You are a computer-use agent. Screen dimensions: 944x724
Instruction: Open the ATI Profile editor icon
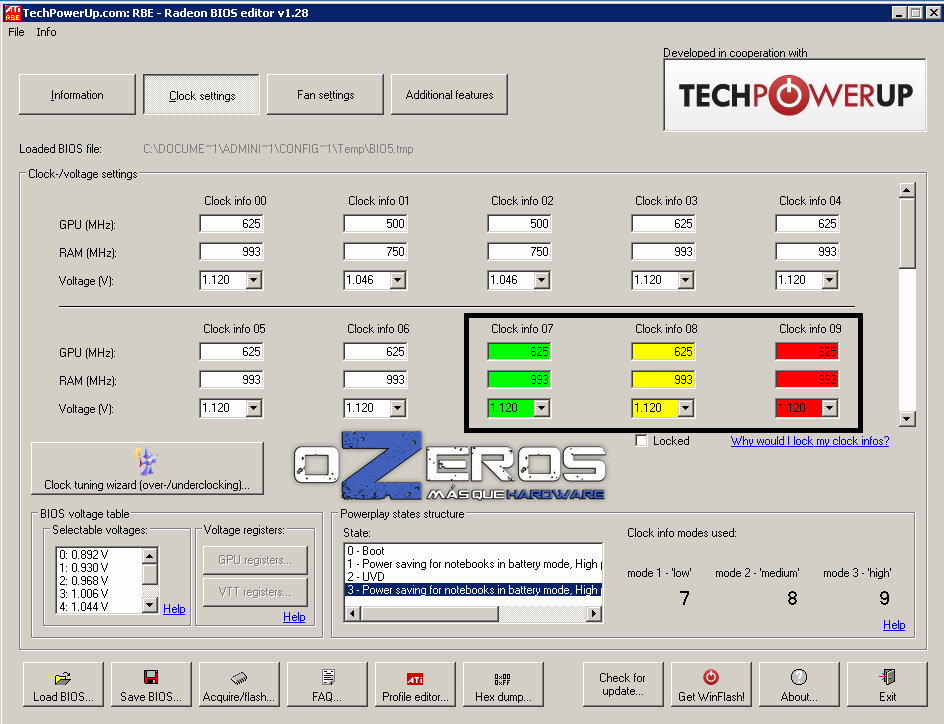point(415,679)
